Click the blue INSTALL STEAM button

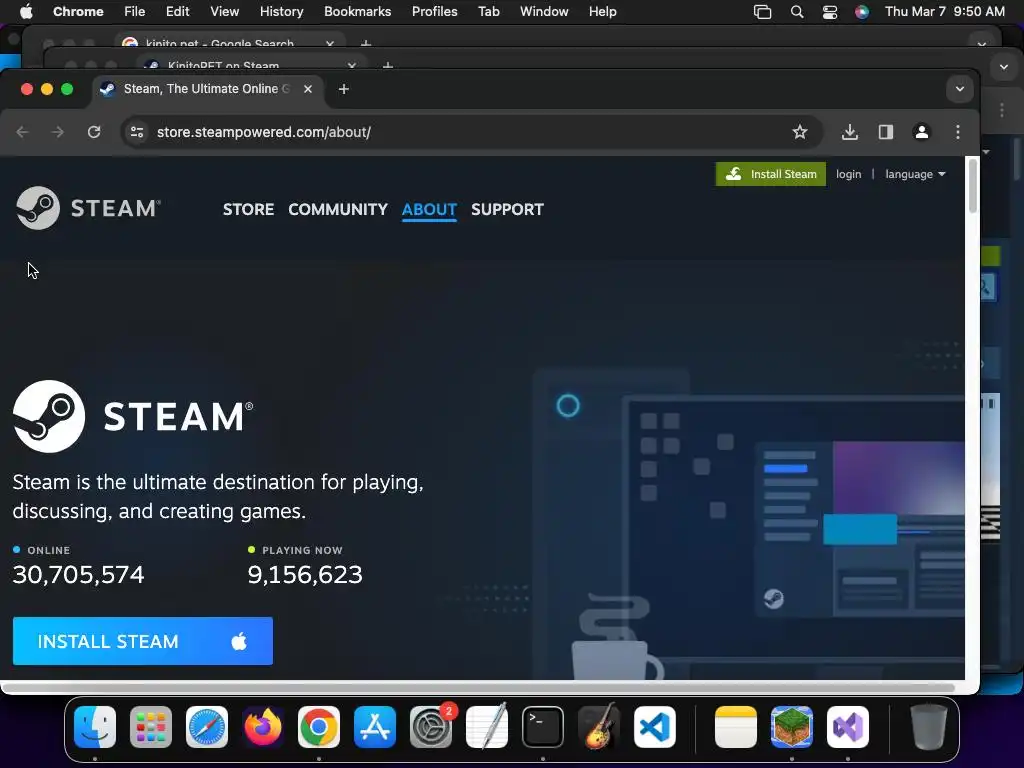click(143, 641)
